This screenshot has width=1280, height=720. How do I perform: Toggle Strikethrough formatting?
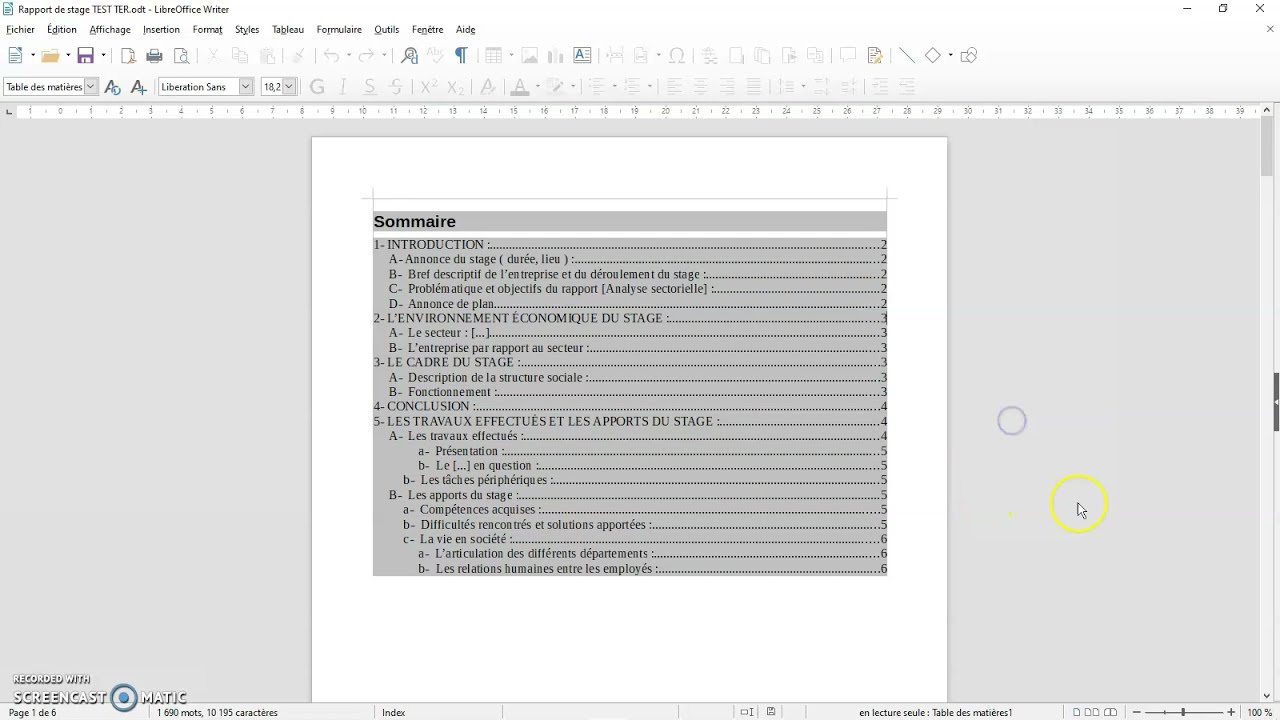[x=396, y=87]
